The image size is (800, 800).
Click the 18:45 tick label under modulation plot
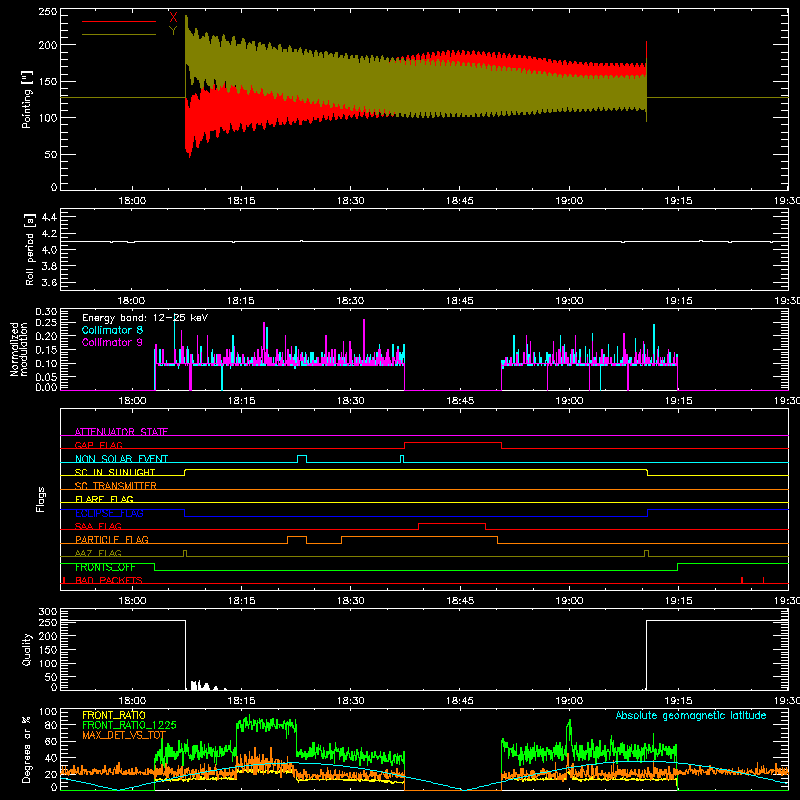pos(460,401)
